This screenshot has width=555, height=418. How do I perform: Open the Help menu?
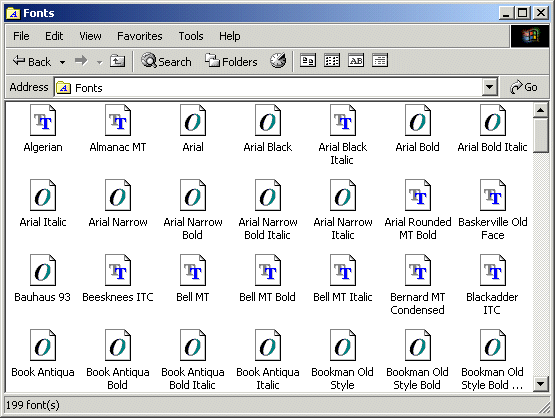[229, 36]
